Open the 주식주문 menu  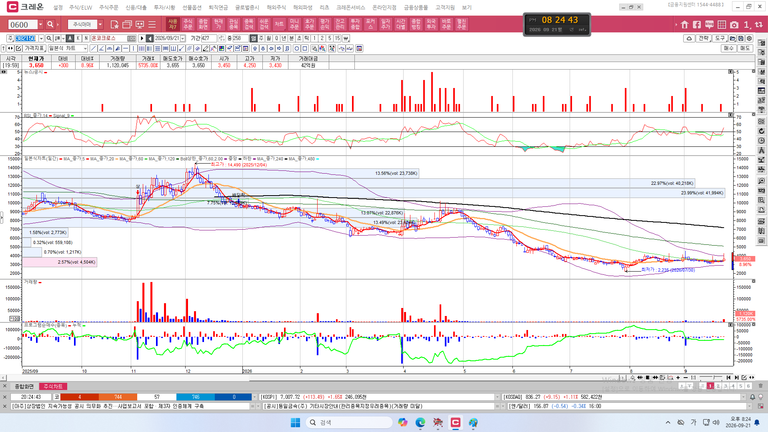click(109, 7)
